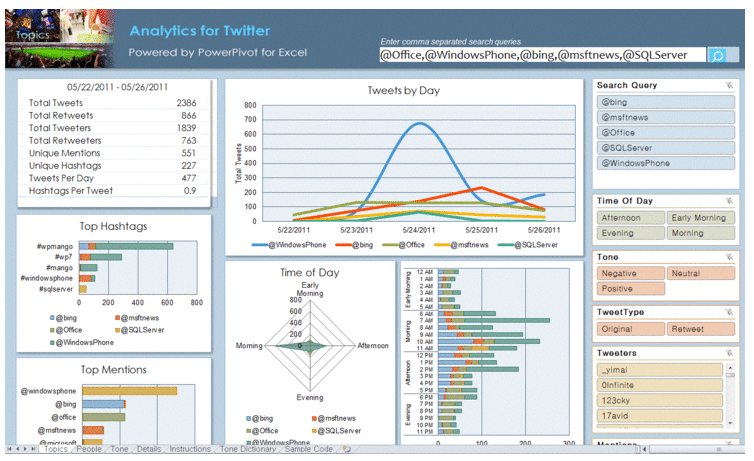Filter TweetType by Original
This screenshot has height=461, width=754.
tap(631, 329)
